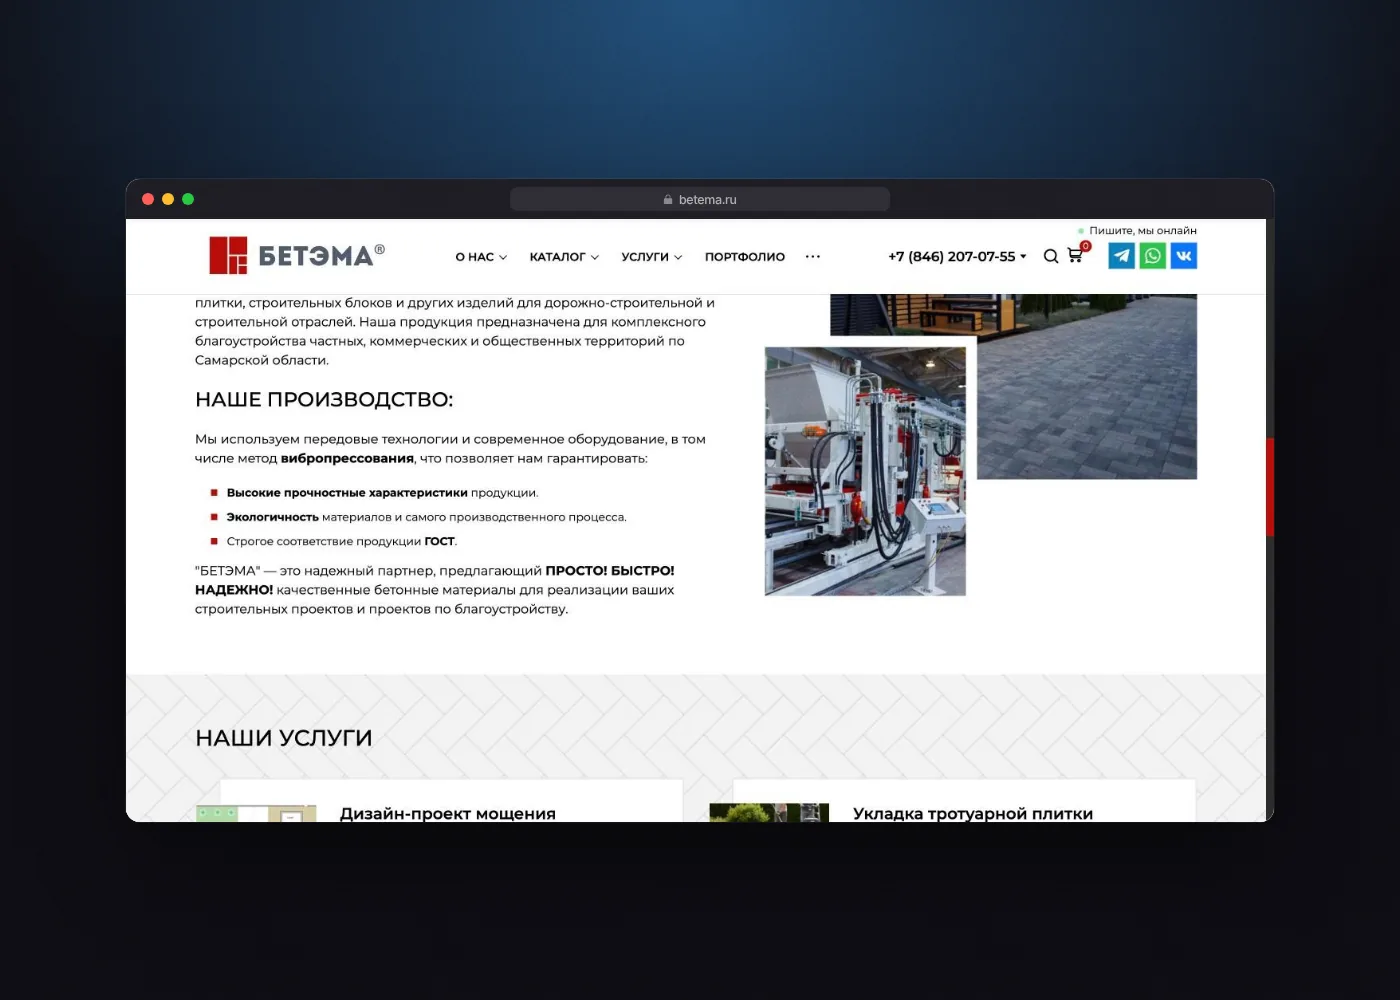Open the paved tile area photo
1400x1000 pixels.
point(1087,400)
